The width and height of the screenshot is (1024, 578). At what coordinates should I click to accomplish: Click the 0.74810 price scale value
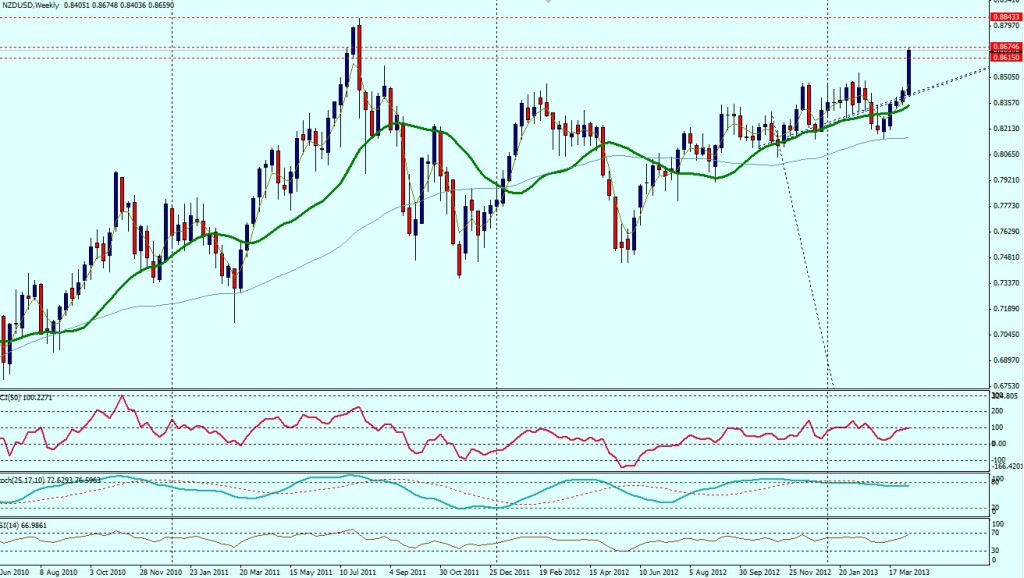tap(1004, 257)
